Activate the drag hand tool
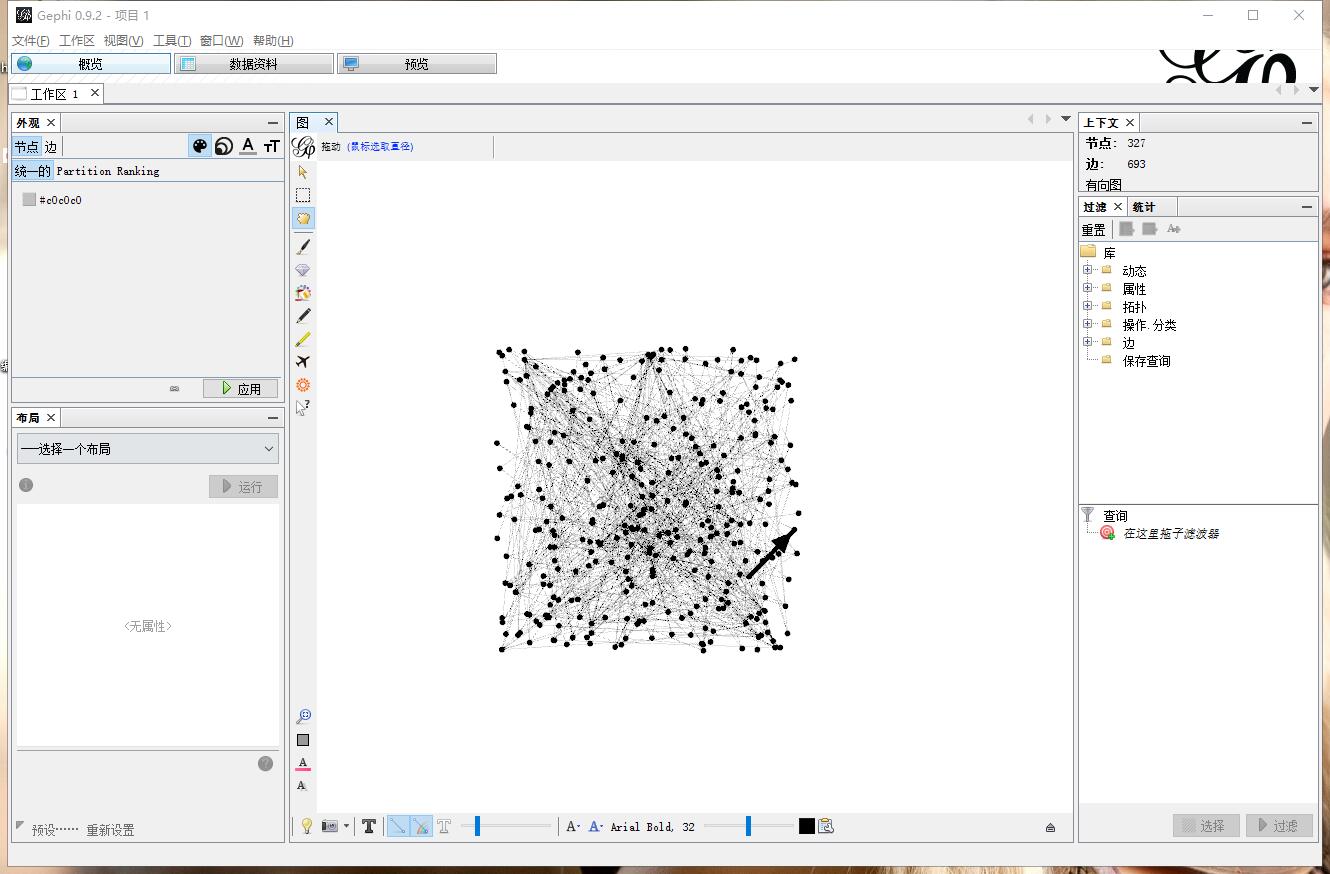The width and height of the screenshot is (1330, 874). pyautogui.click(x=303, y=218)
